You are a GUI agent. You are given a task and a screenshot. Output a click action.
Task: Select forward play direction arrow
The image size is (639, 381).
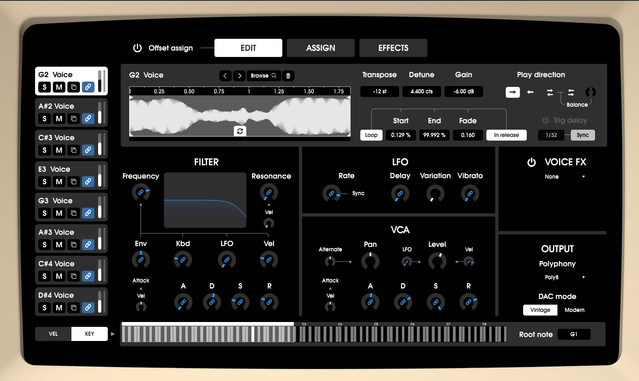pos(513,92)
